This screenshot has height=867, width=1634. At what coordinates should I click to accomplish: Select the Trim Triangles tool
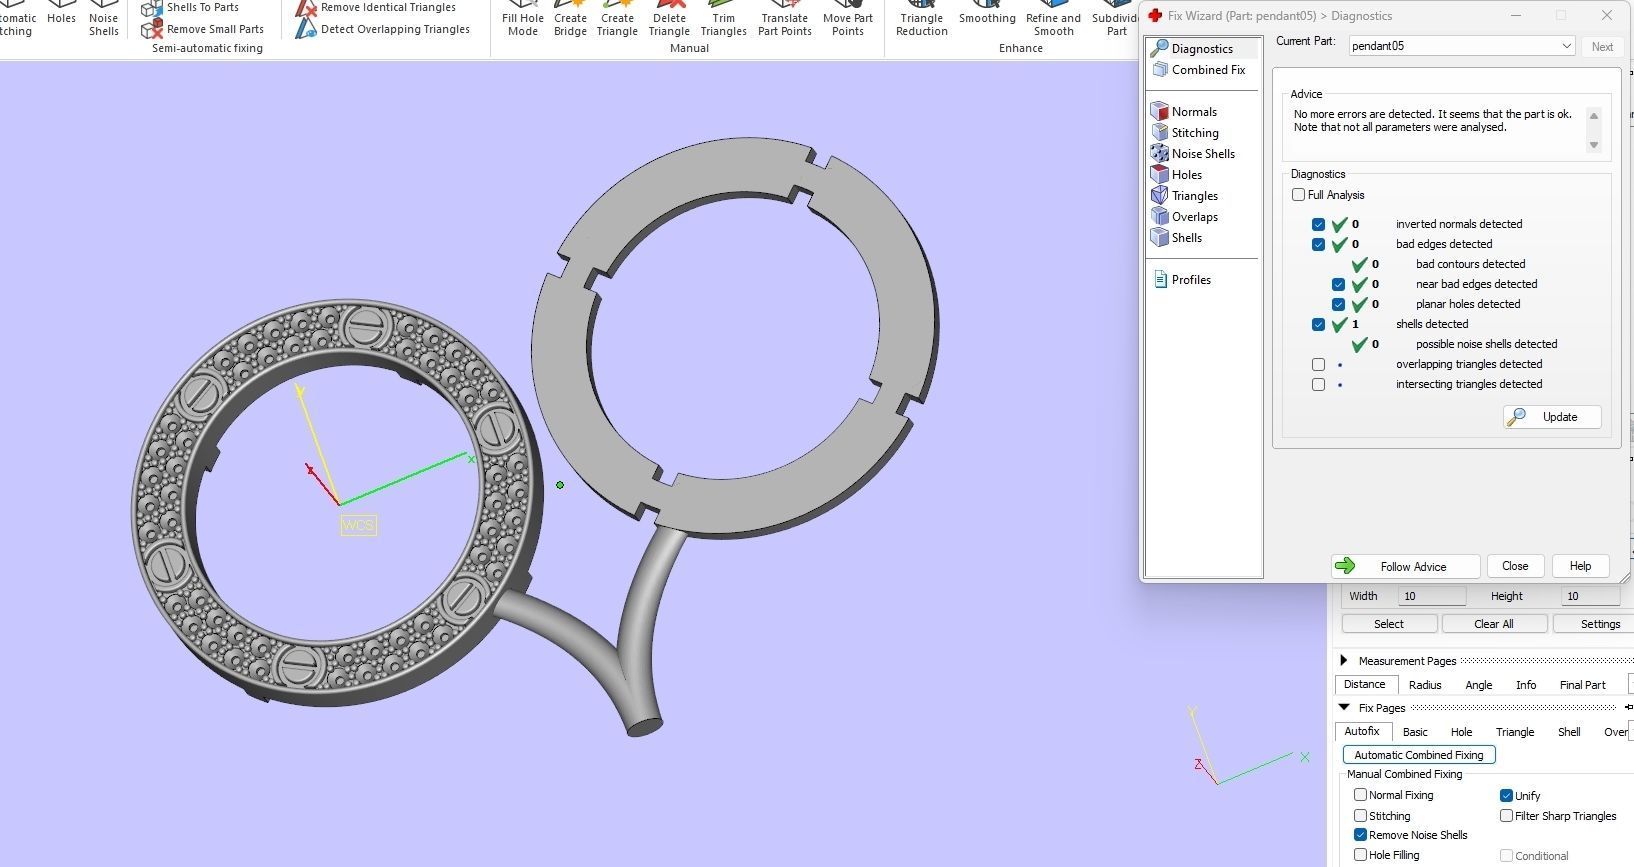point(723,19)
